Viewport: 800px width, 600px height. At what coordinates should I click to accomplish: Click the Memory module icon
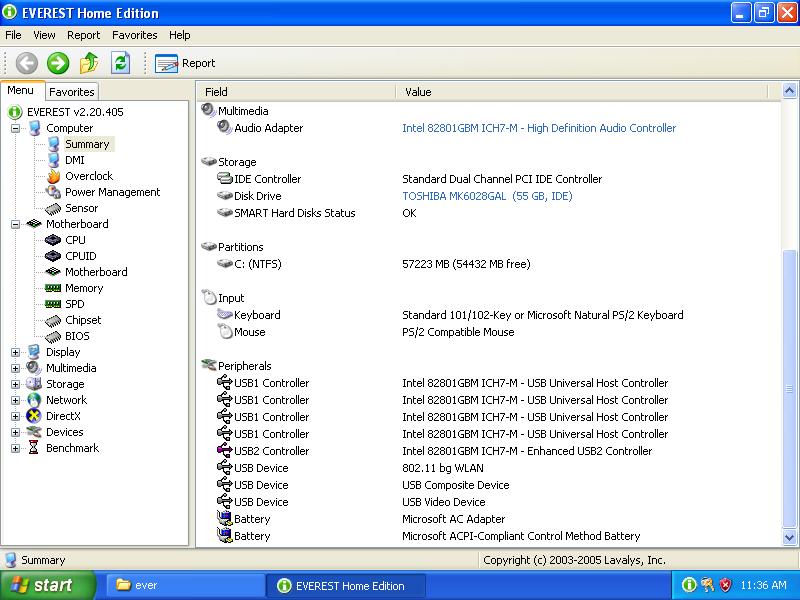53,288
